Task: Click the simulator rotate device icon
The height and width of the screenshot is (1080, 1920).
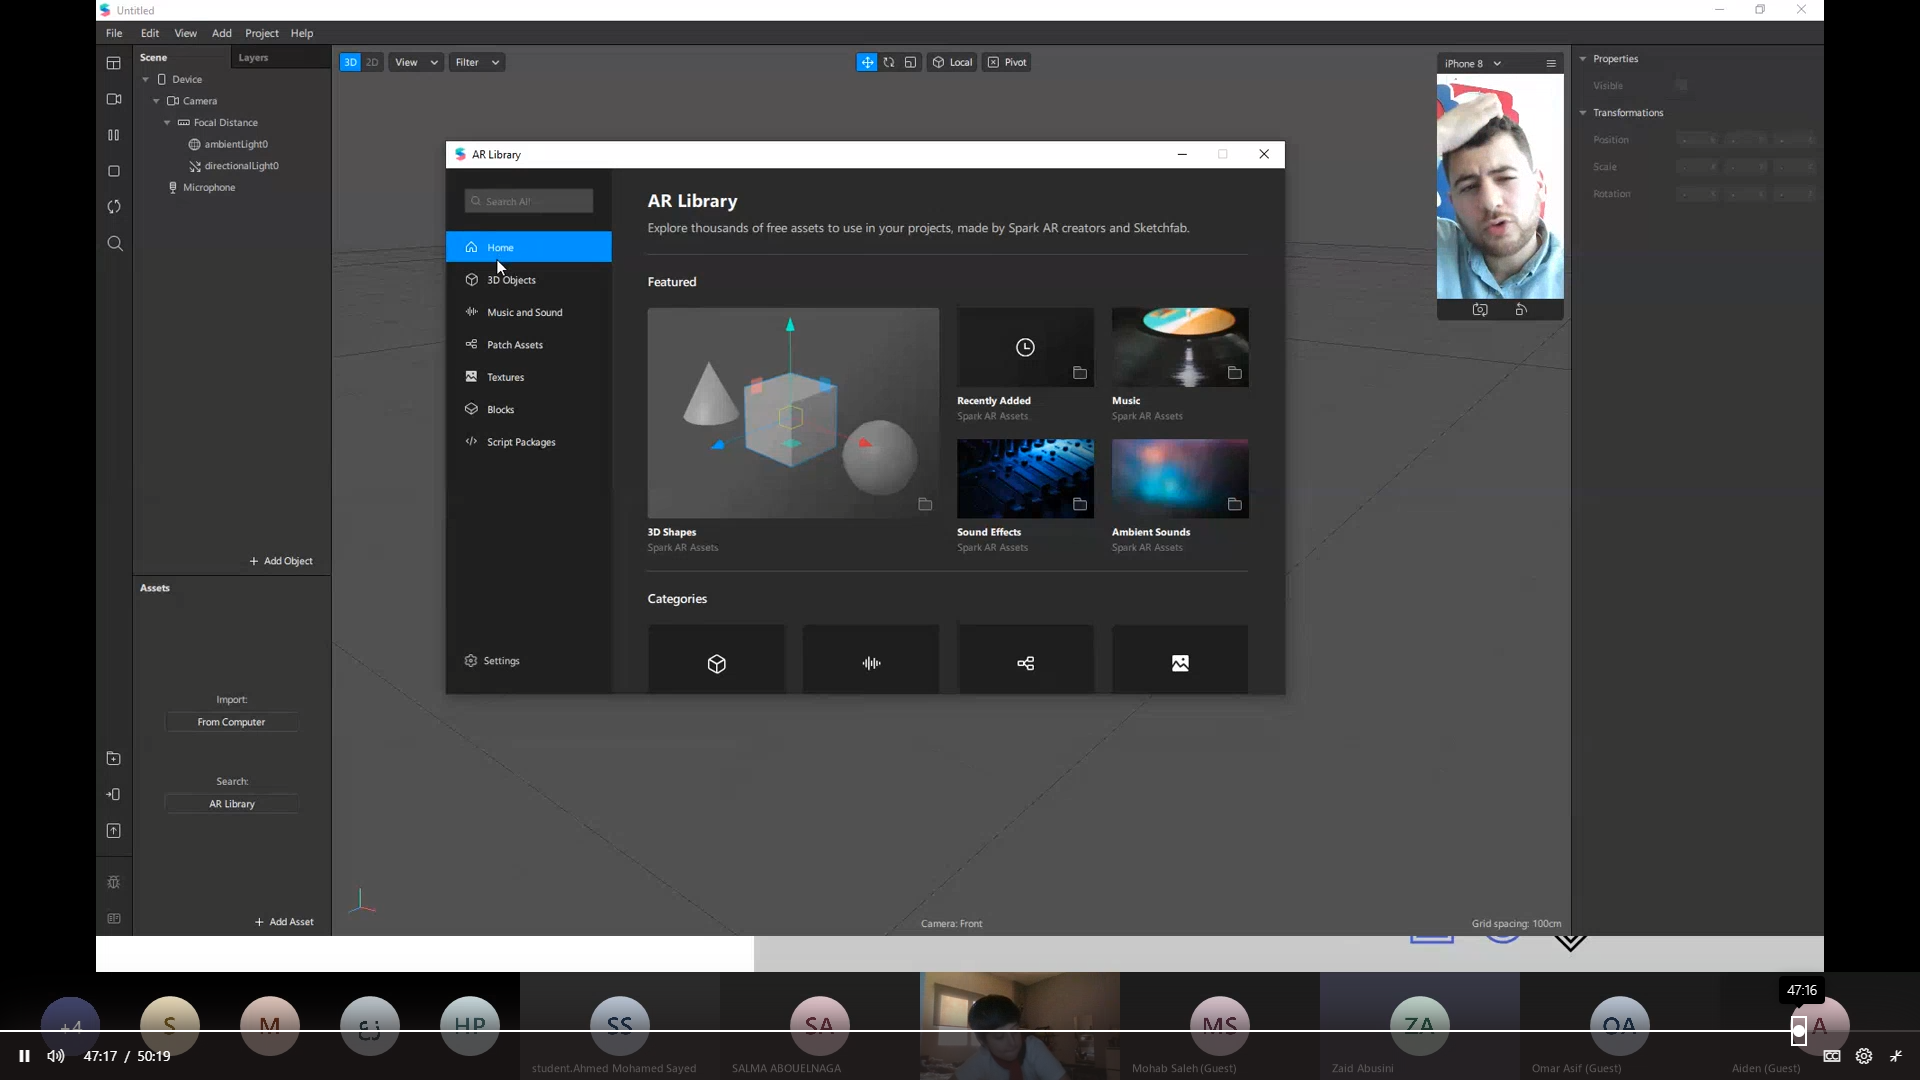Action: [x=1521, y=310]
